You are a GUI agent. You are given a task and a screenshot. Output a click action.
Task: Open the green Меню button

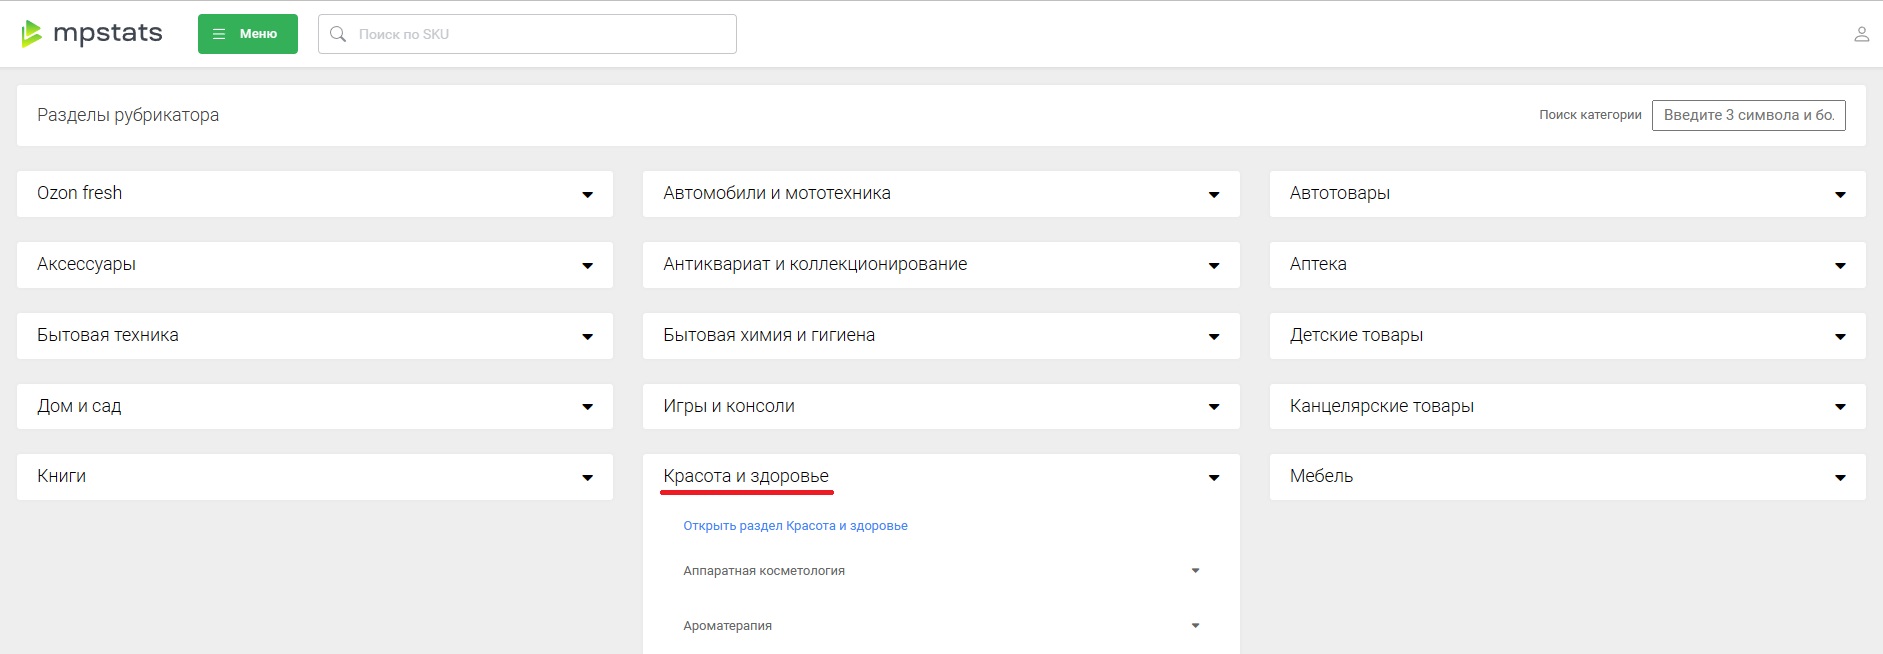pyautogui.click(x=247, y=34)
